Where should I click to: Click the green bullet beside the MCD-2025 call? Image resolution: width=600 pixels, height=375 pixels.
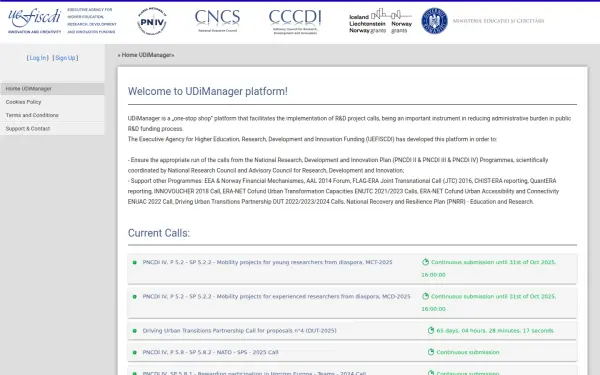click(134, 297)
